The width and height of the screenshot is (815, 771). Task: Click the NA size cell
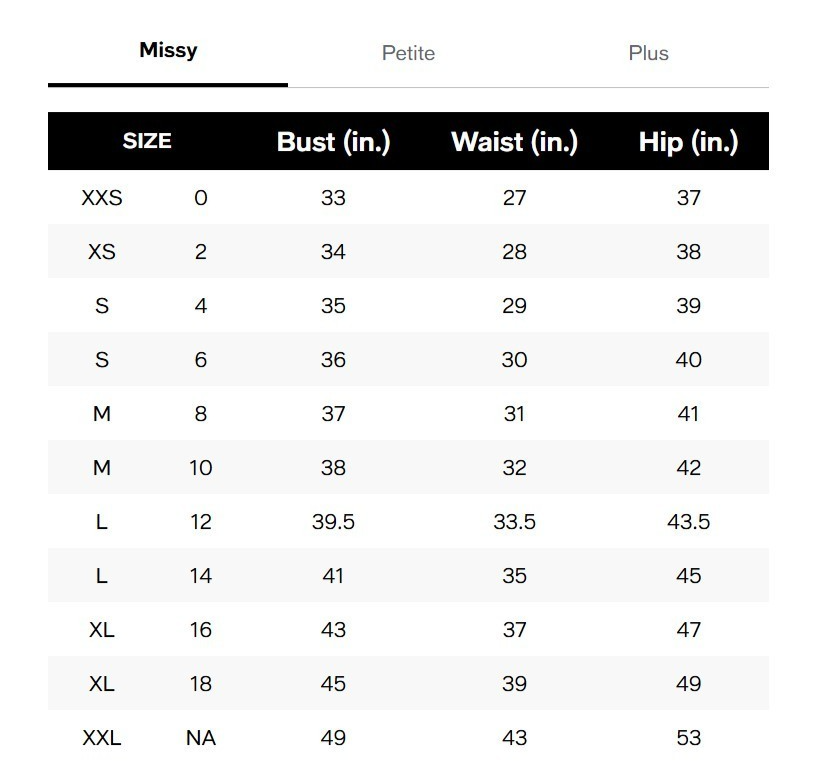click(x=201, y=738)
